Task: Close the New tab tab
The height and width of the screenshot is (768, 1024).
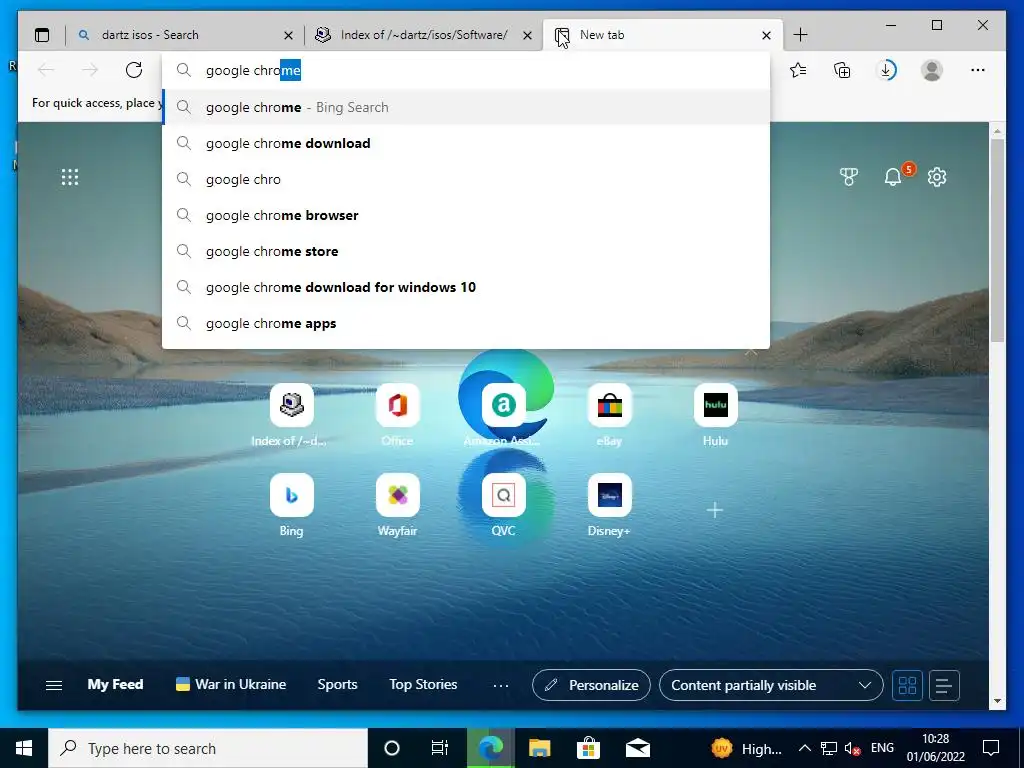Action: (767, 35)
